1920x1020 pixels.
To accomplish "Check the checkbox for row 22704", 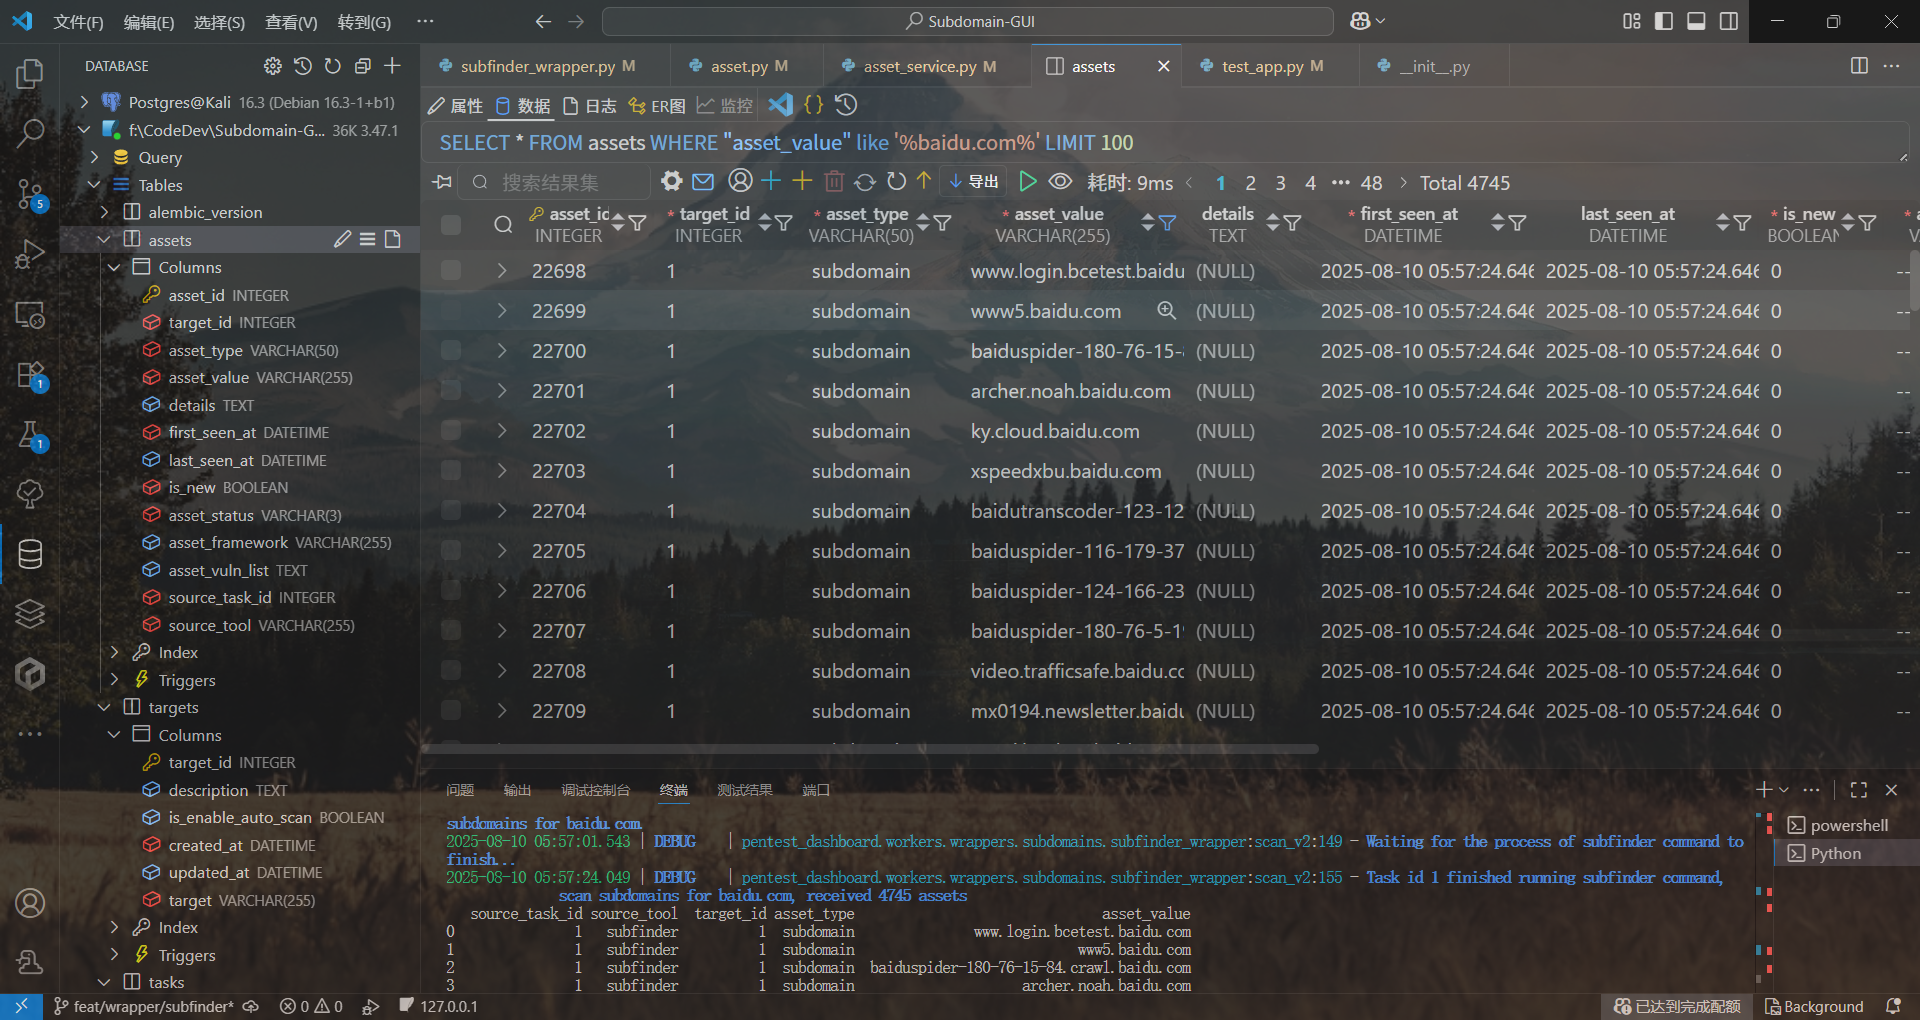I will tap(451, 511).
